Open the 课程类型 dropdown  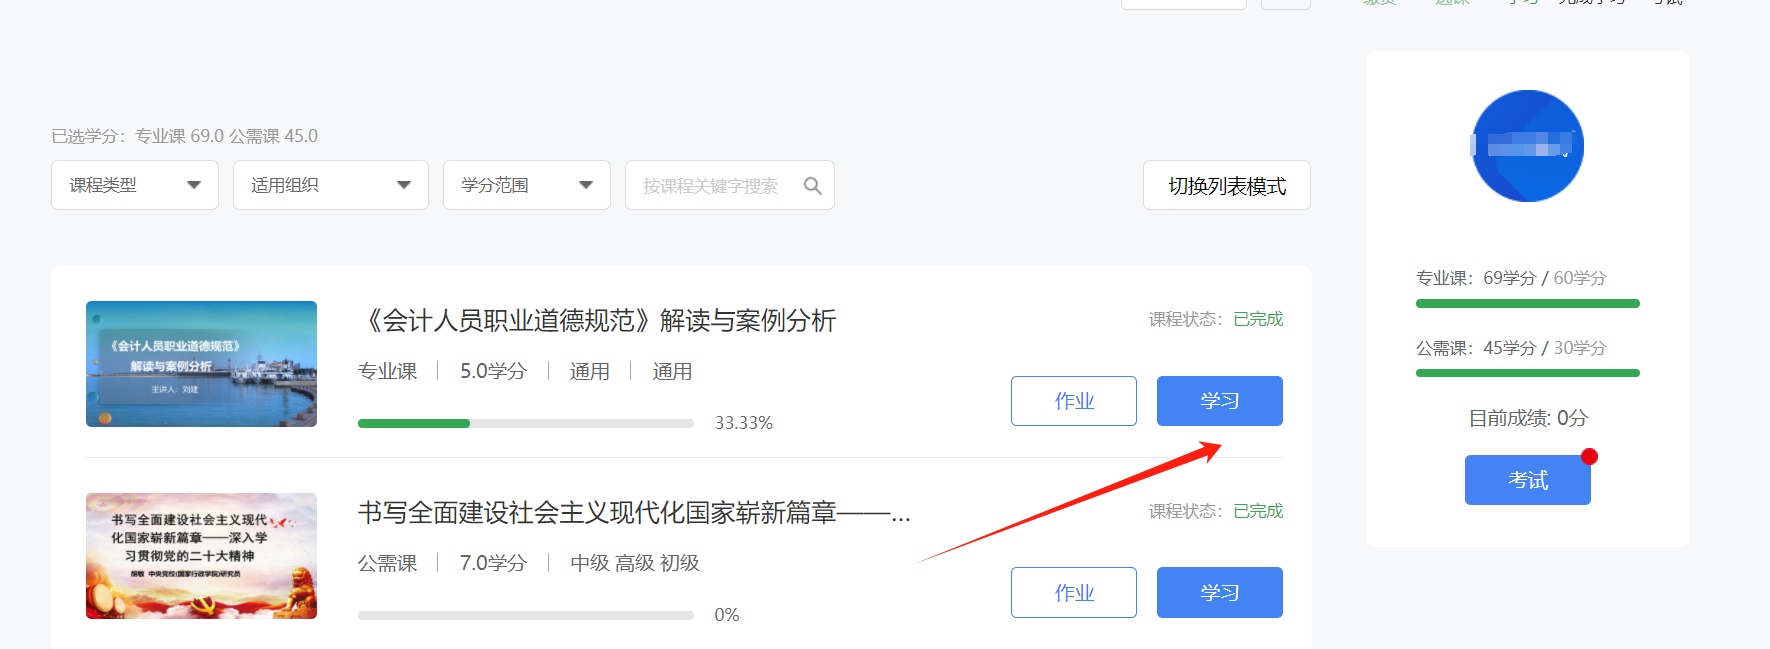(x=135, y=185)
